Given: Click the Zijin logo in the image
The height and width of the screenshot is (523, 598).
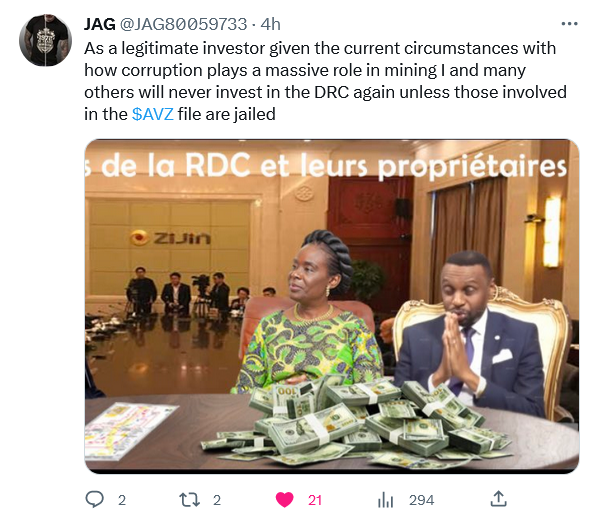Looking at the screenshot, I should pyautogui.click(x=170, y=238).
